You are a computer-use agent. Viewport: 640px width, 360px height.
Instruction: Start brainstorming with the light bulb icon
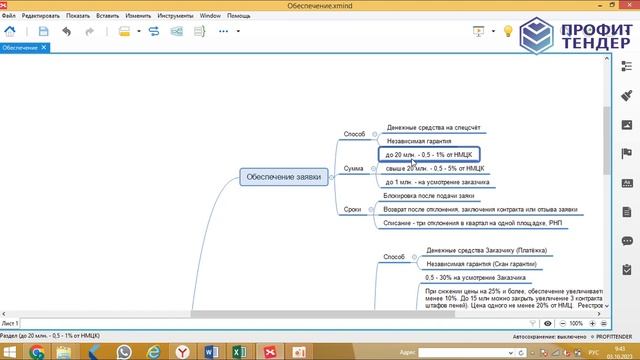pos(508,31)
